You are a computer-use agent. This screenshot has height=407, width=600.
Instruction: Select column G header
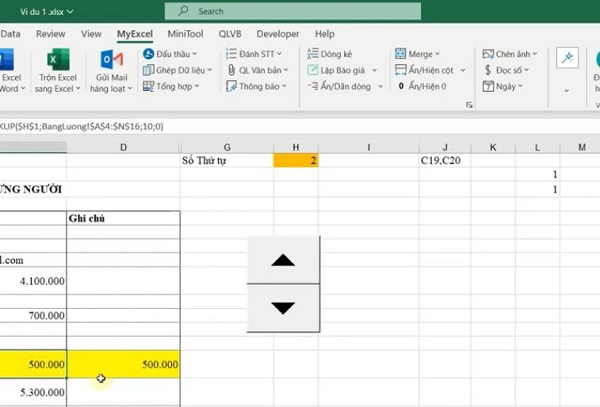[227, 147]
